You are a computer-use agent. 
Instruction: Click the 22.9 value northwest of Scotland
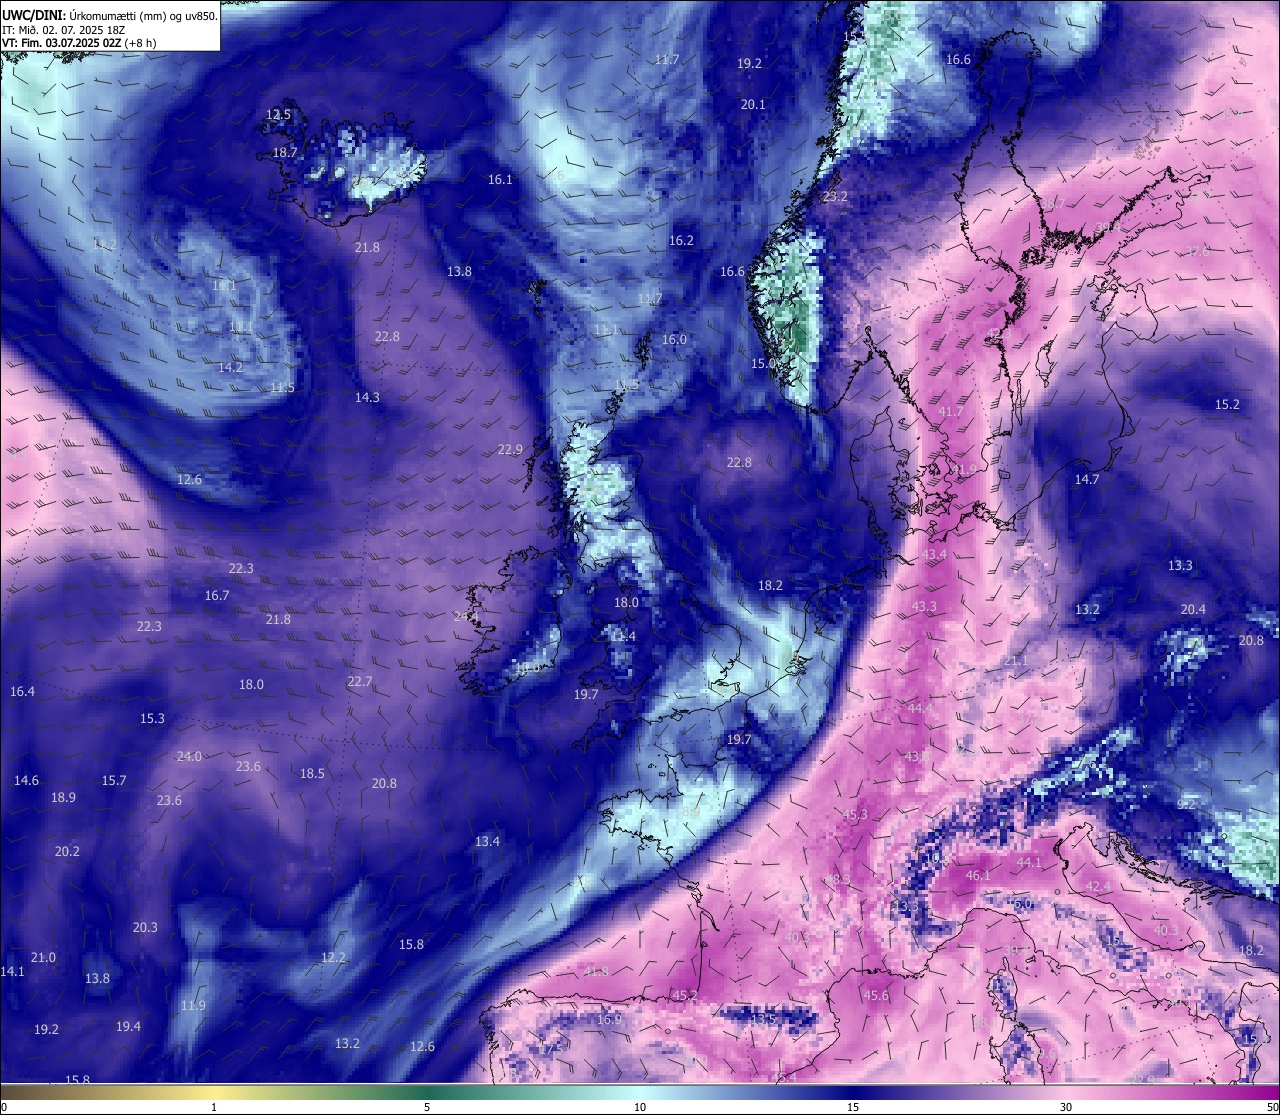510,450
